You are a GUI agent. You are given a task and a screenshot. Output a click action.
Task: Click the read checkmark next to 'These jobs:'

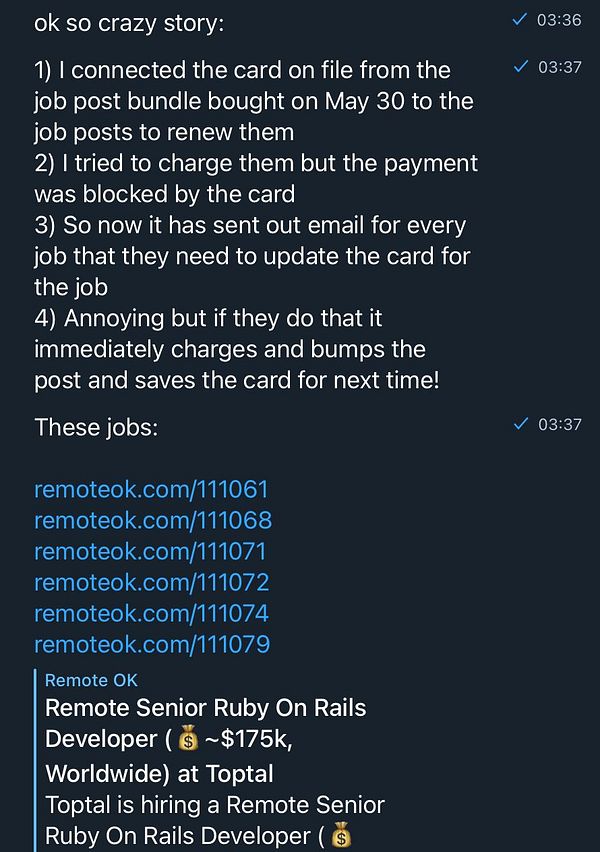519,424
